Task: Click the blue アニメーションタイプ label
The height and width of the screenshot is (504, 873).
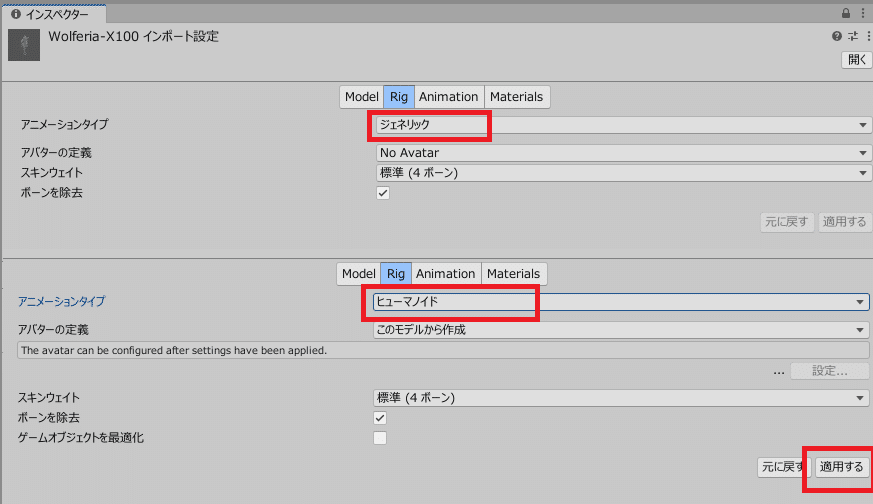Action: click(61, 301)
